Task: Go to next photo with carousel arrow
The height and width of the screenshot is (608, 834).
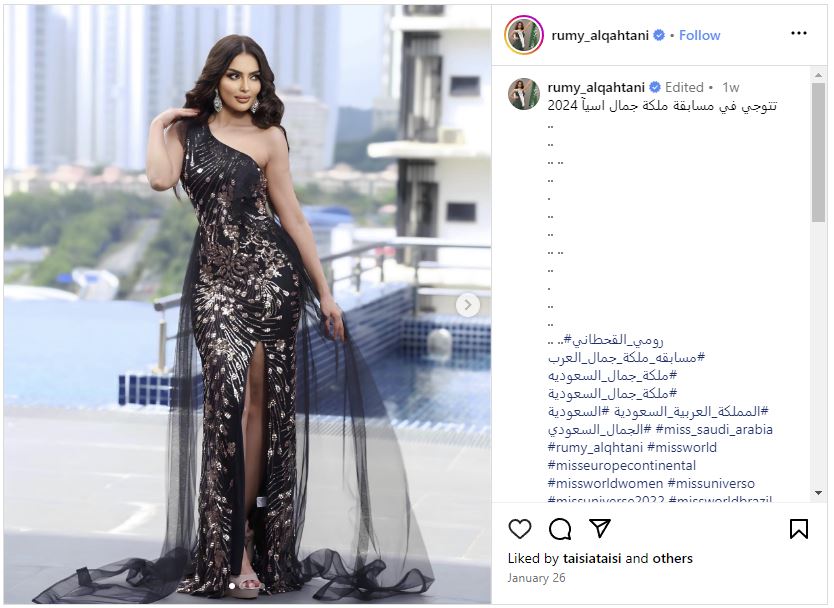Action: click(468, 305)
